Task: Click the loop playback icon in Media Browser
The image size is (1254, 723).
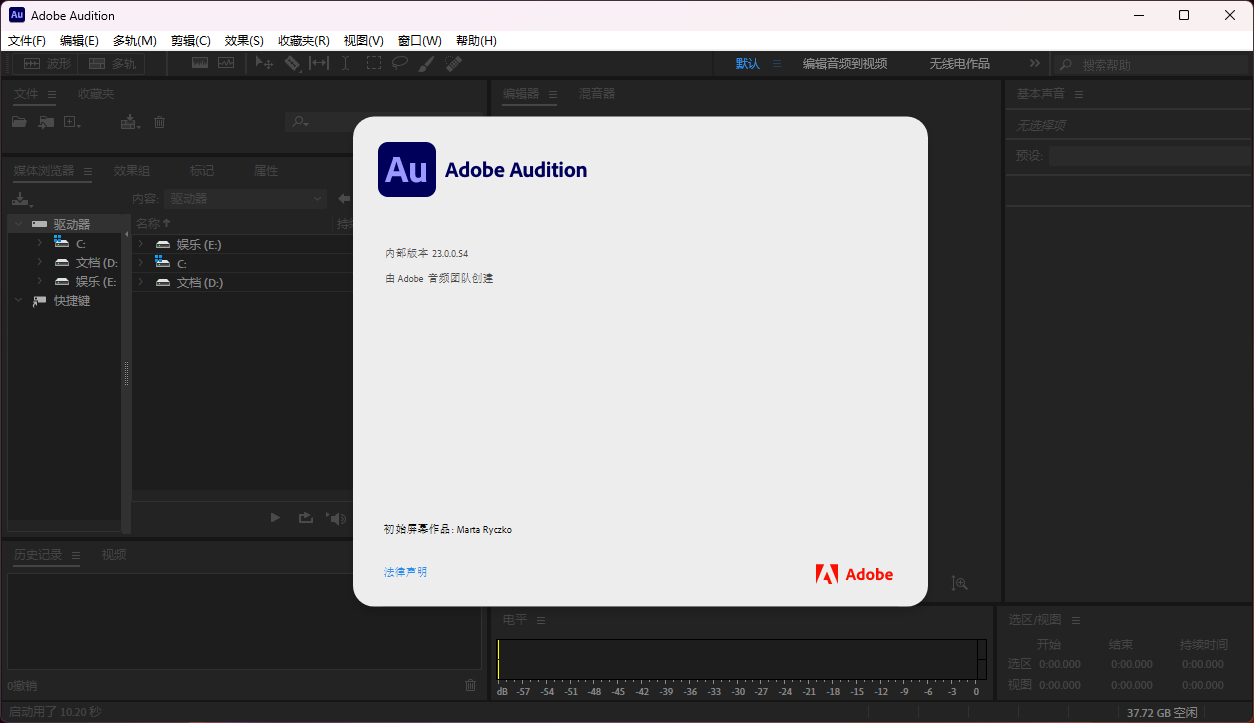Action: [x=306, y=518]
